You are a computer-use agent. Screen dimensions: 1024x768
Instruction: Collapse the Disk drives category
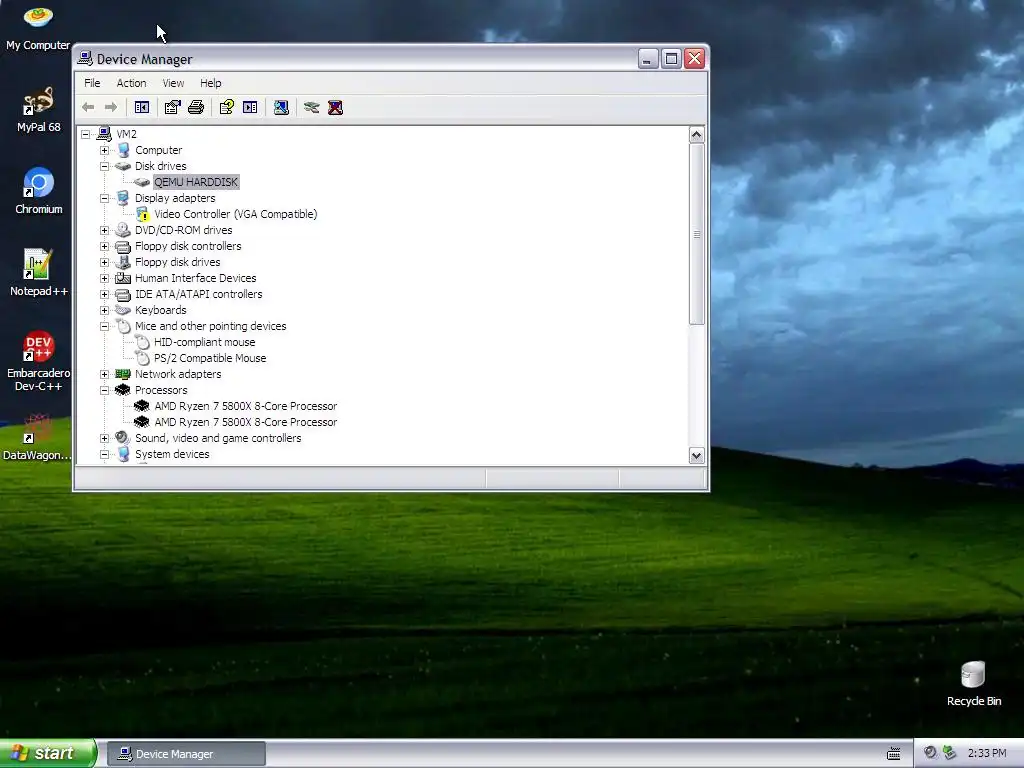pyautogui.click(x=104, y=167)
